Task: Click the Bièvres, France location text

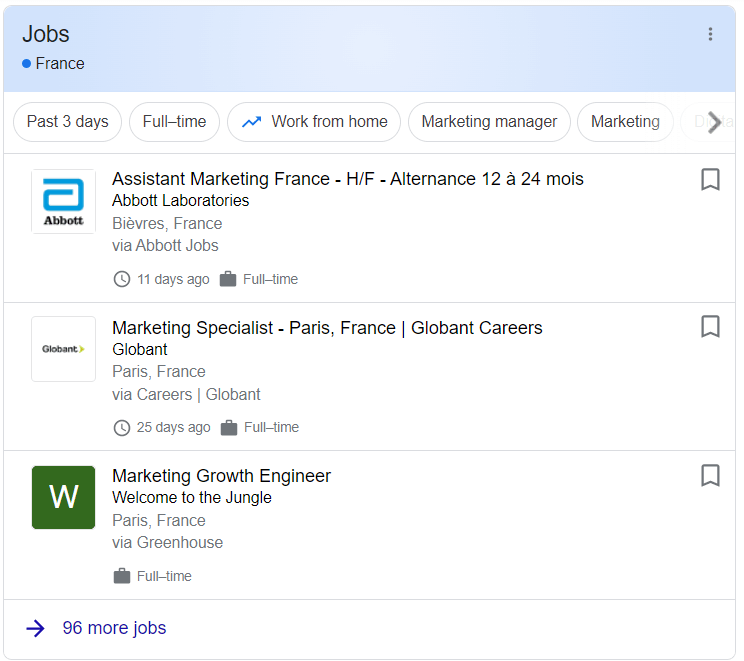Action: pos(167,223)
